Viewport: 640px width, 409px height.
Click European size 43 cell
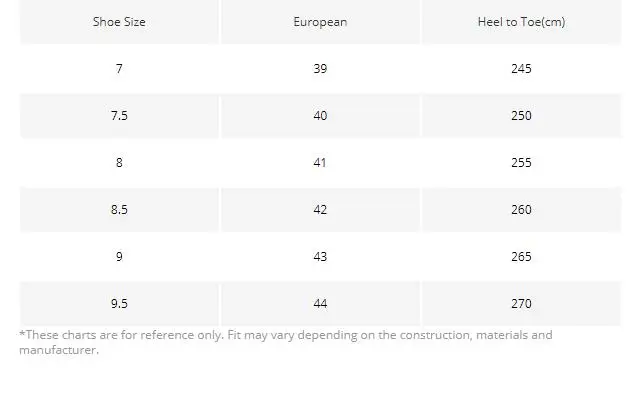(320, 257)
